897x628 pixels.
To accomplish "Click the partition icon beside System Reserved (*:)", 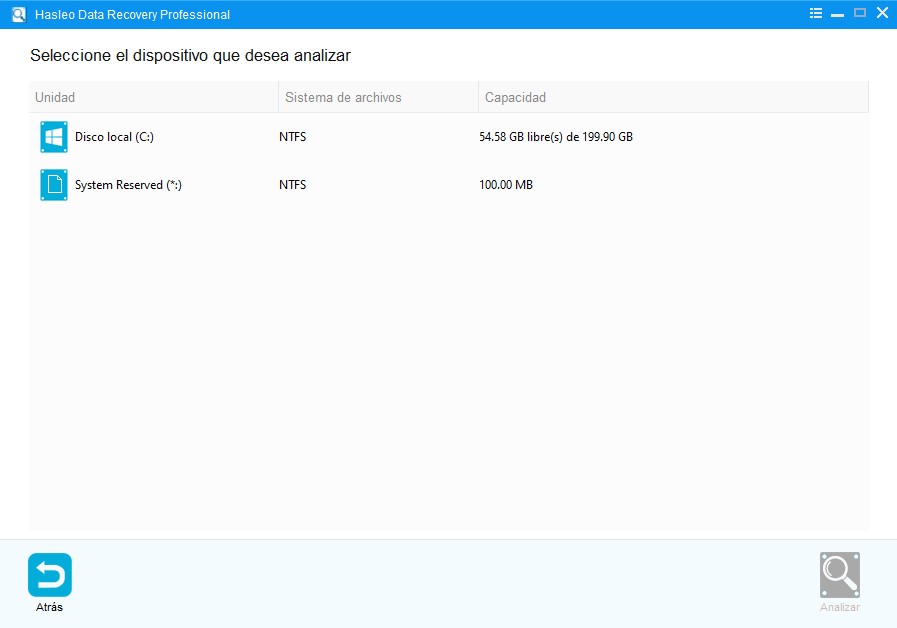I will click(x=53, y=185).
